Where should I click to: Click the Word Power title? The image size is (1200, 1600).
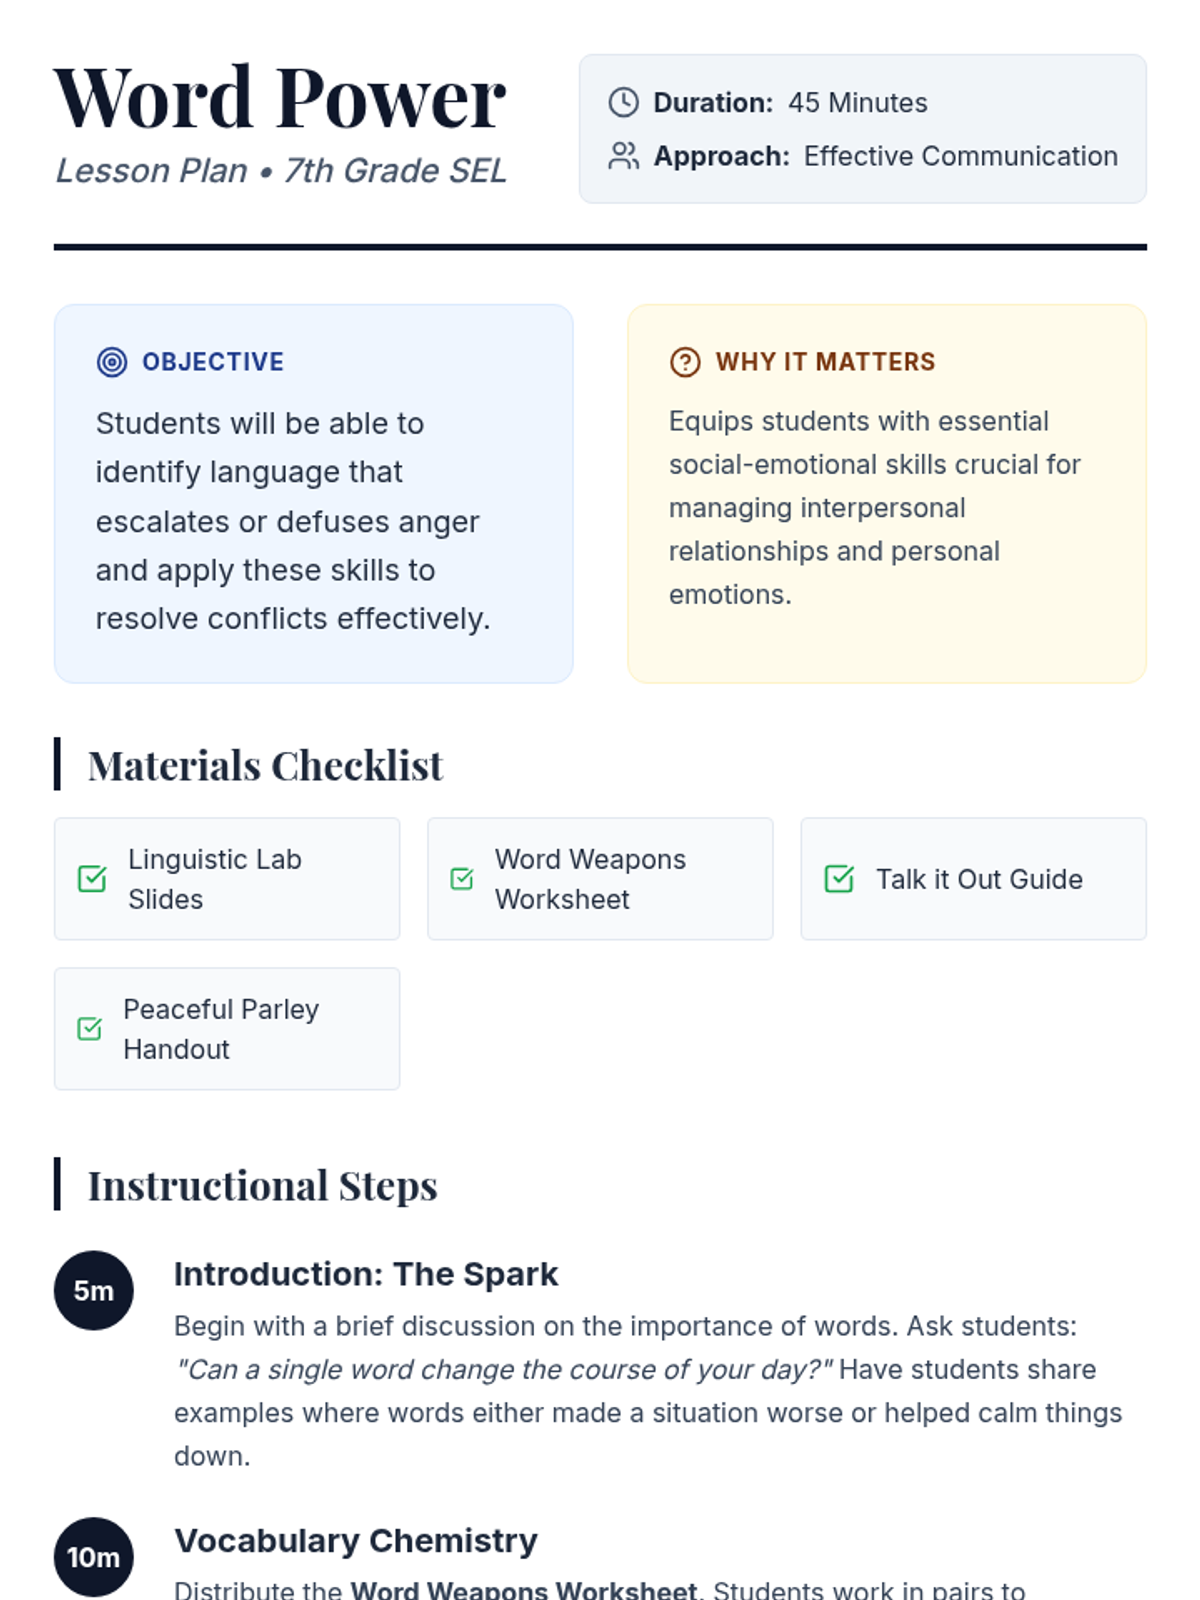[x=280, y=98]
